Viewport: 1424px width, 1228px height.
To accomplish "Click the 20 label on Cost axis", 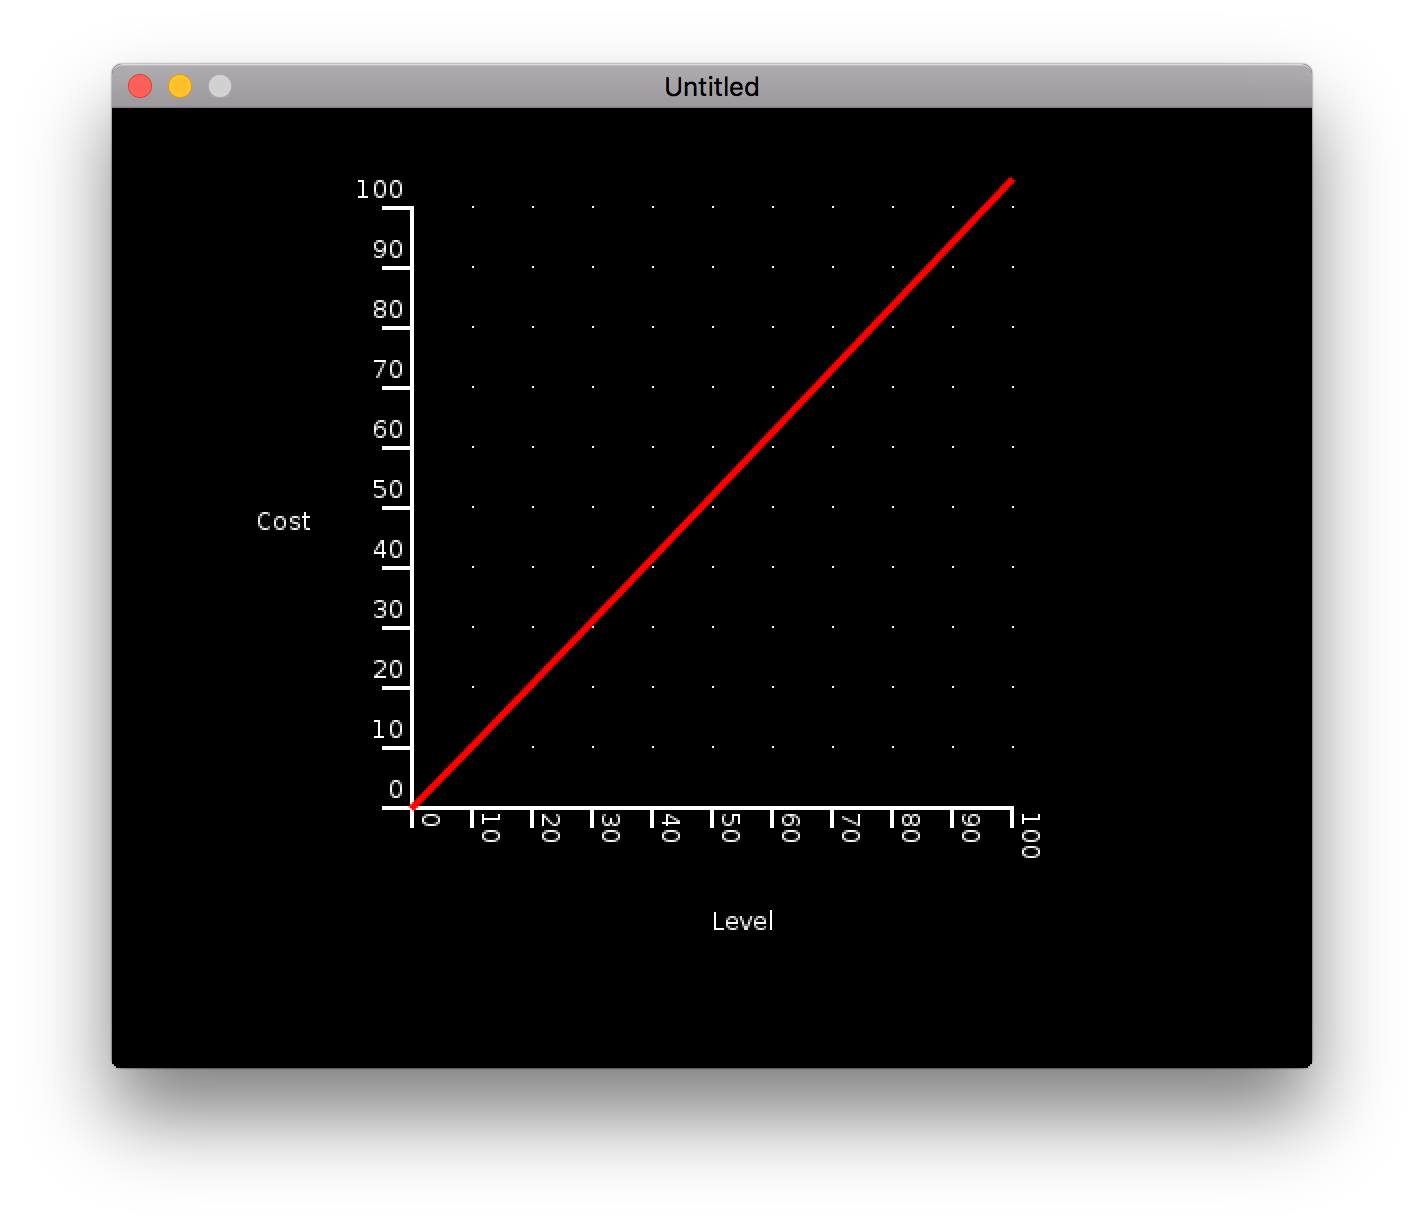I will coord(388,669).
